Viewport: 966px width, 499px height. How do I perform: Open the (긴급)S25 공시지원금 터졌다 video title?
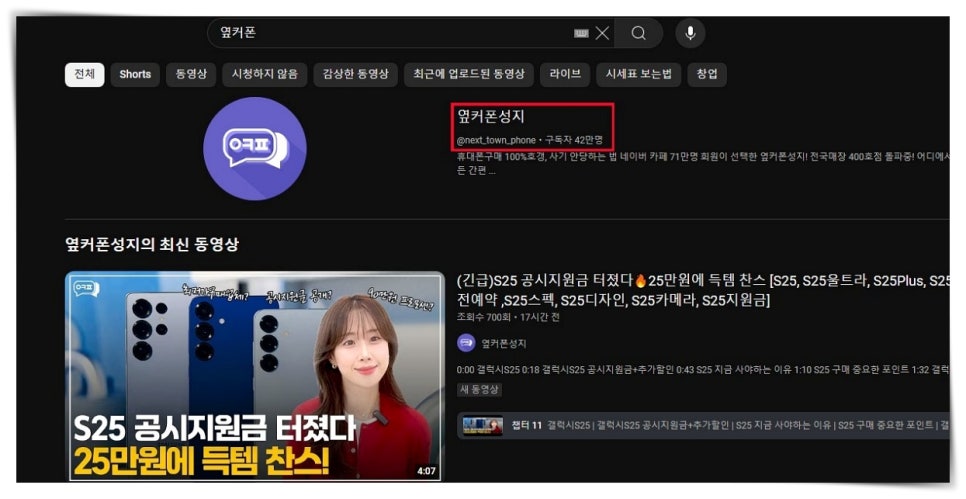(702, 290)
